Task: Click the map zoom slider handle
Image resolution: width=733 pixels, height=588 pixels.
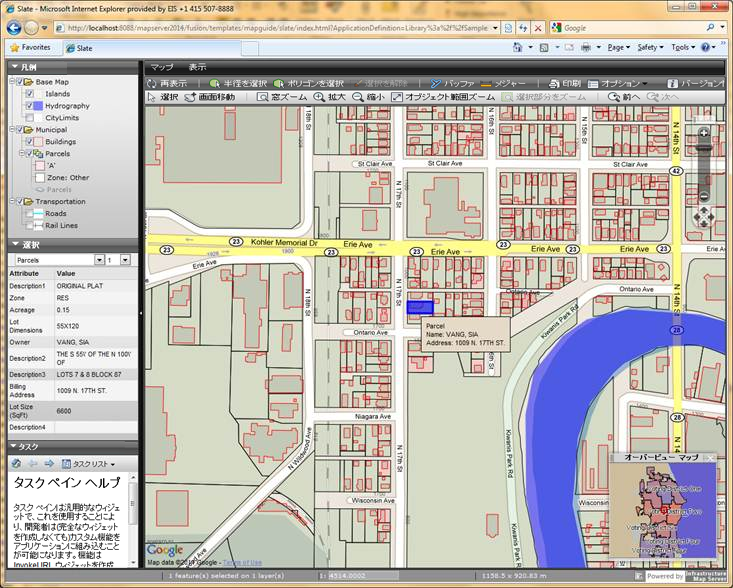Action: (x=704, y=149)
